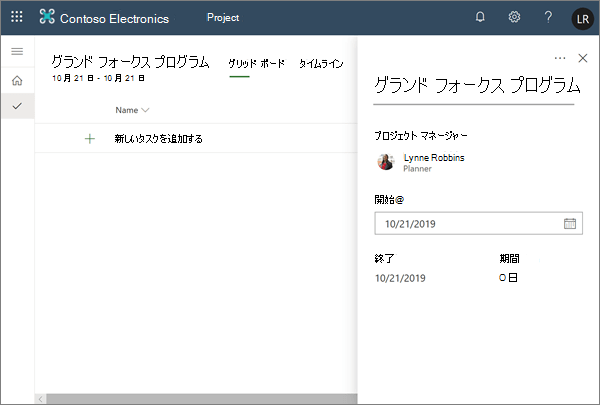
Task: Toggle the hamburger navigation menu
Action: pos(17,51)
